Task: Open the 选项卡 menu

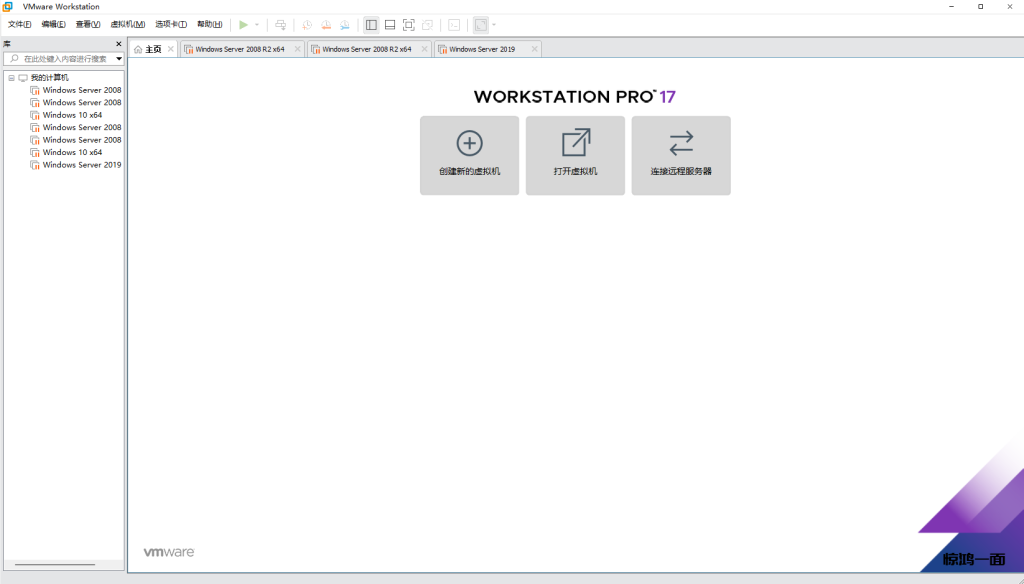Action: (x=170, y=24)
